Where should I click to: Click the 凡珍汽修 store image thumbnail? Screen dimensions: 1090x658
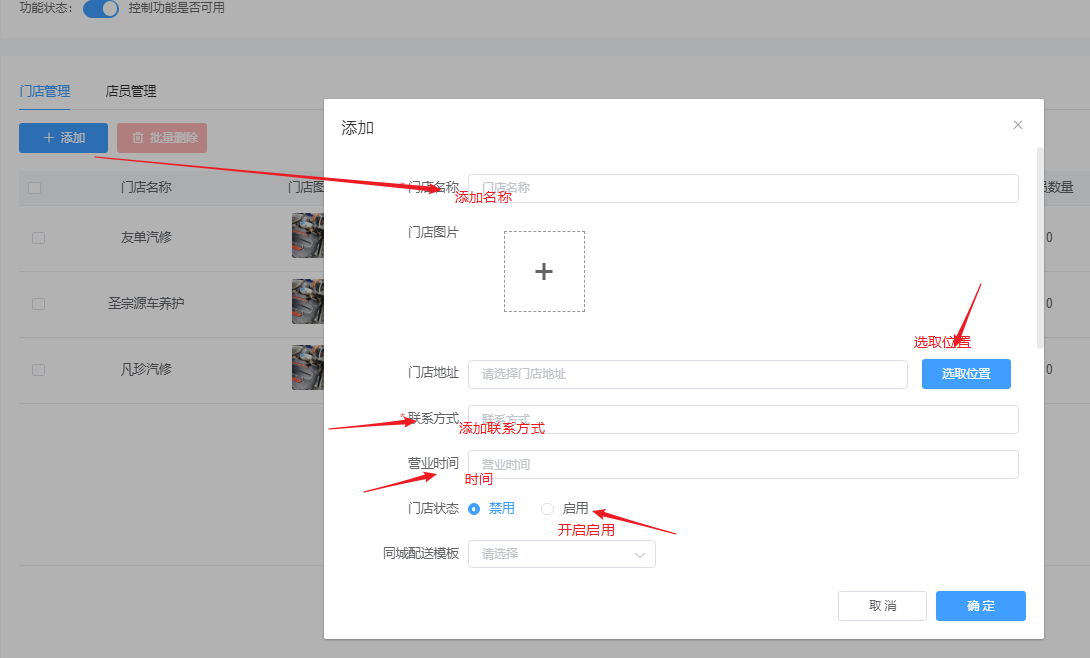(x=308, y=368)
